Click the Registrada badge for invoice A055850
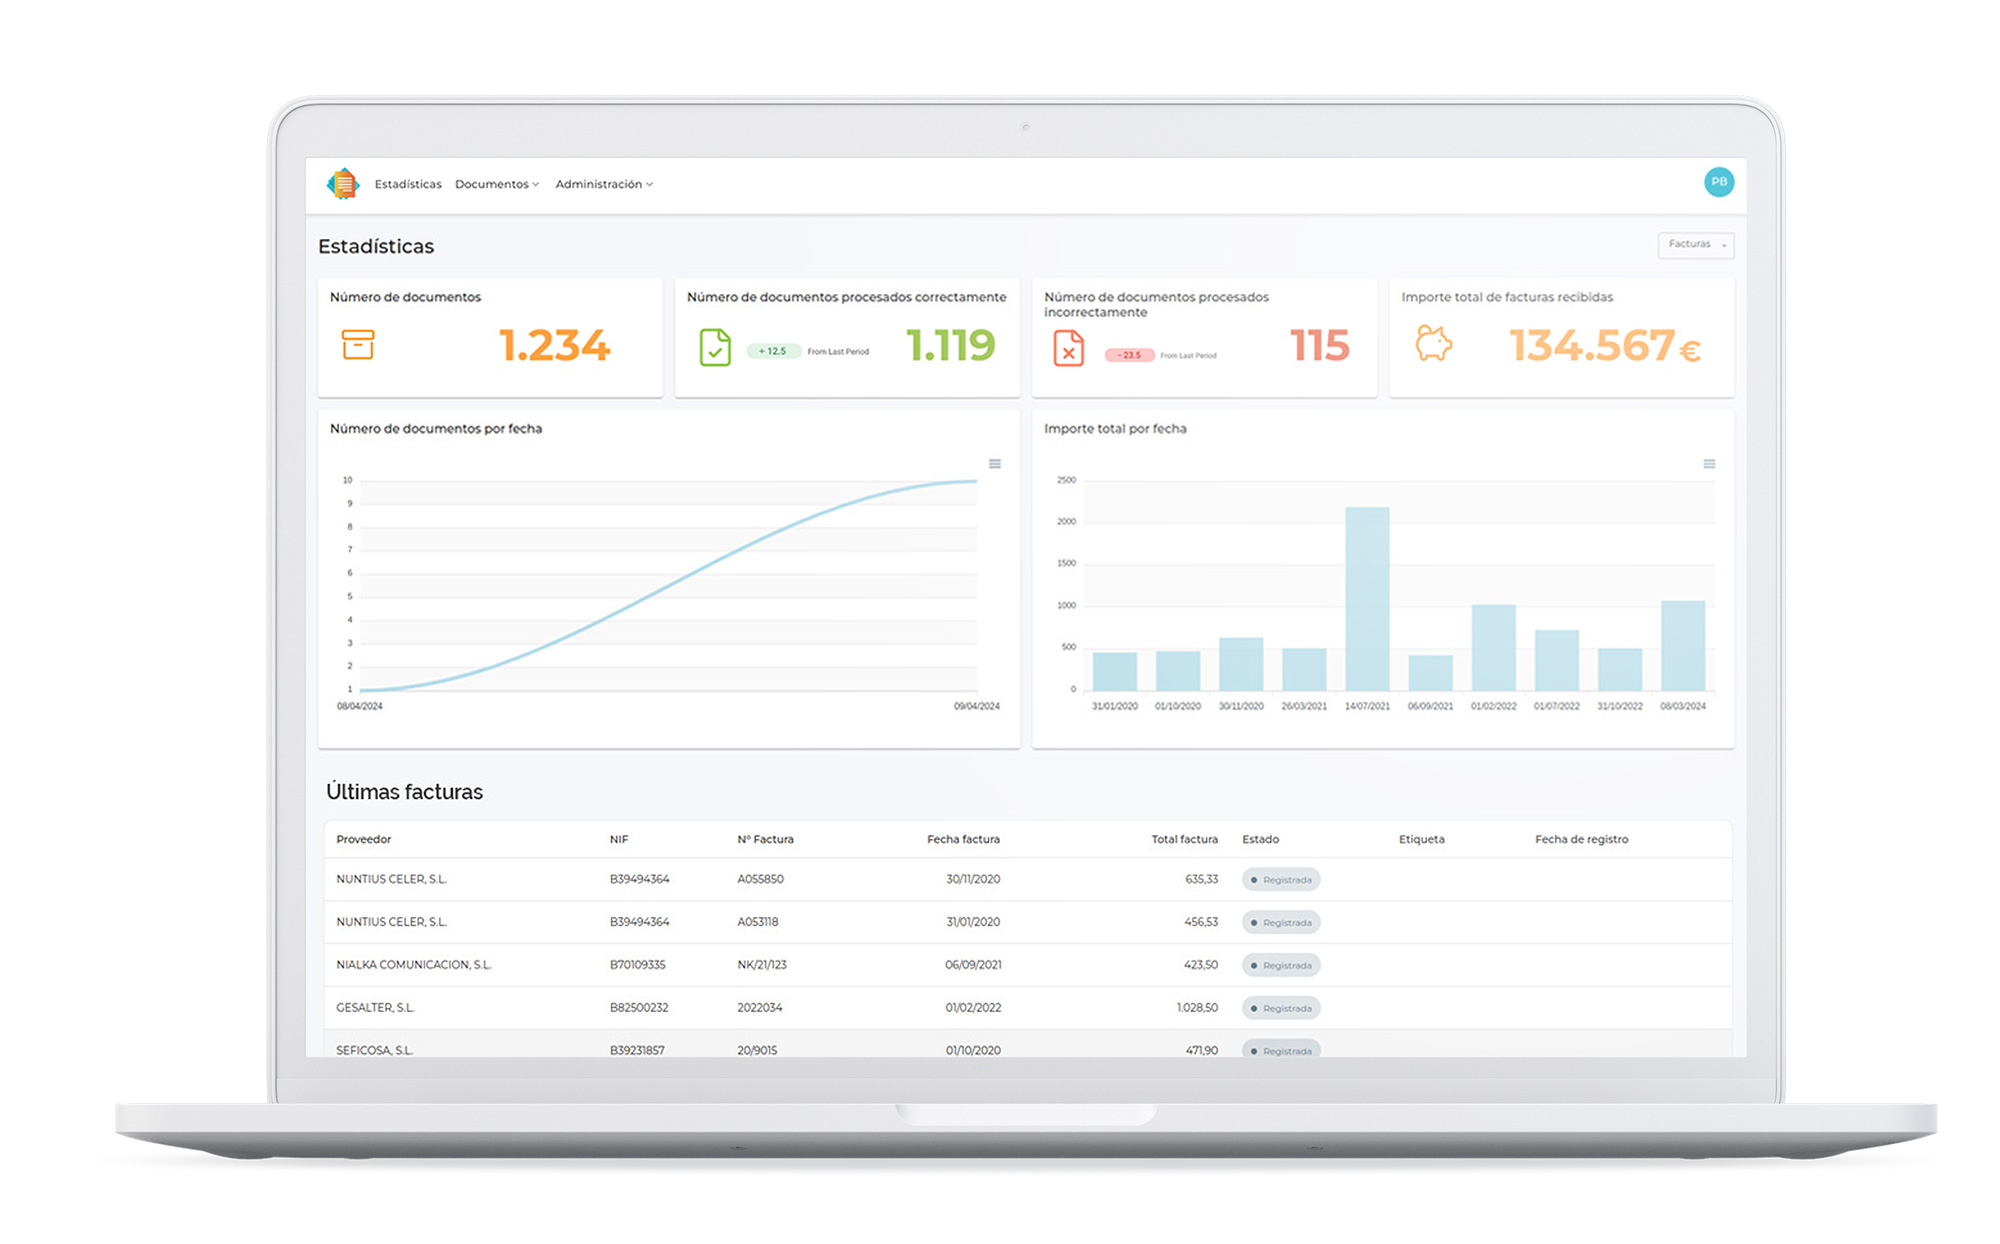Viewport: 2000px width, 1244px height. [x=1281, y=880]
